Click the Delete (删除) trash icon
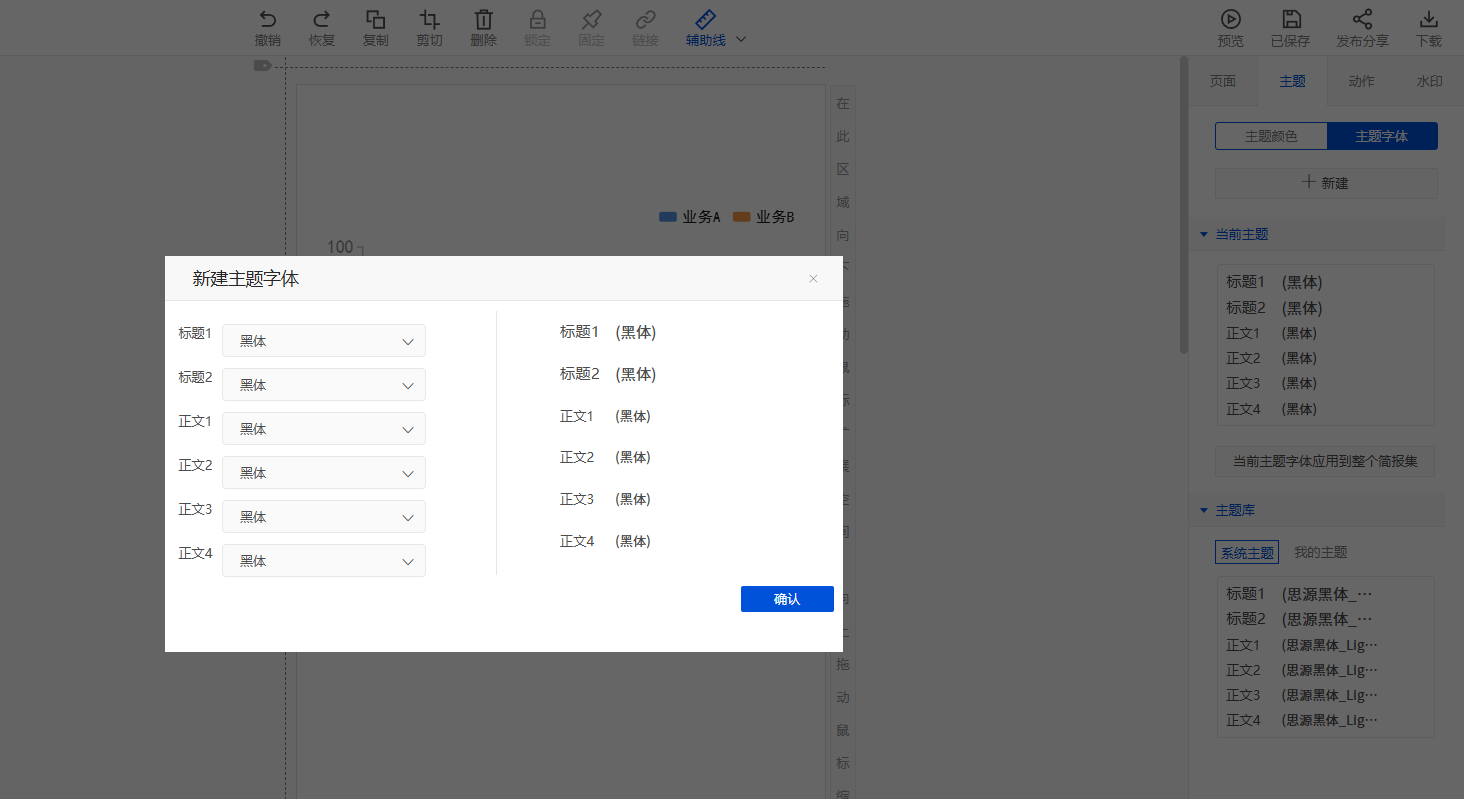1464x799 pixels. [483, 19]
